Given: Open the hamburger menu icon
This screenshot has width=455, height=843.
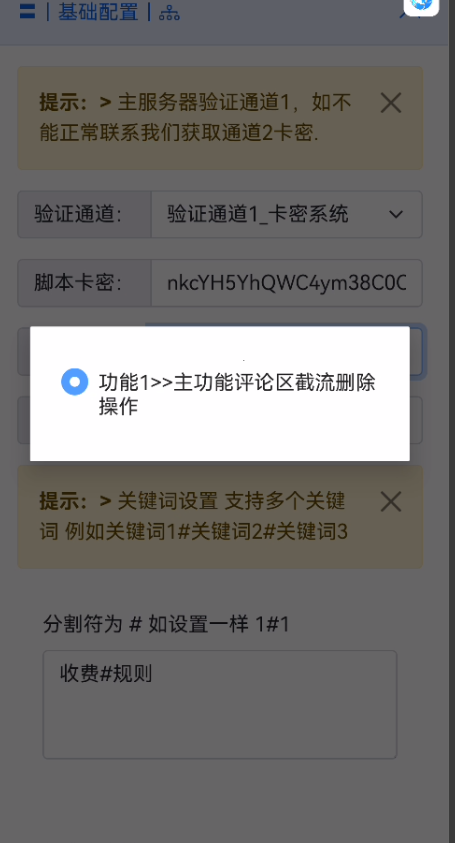Looking at the screenshot, I should click(x=27, y=12).
